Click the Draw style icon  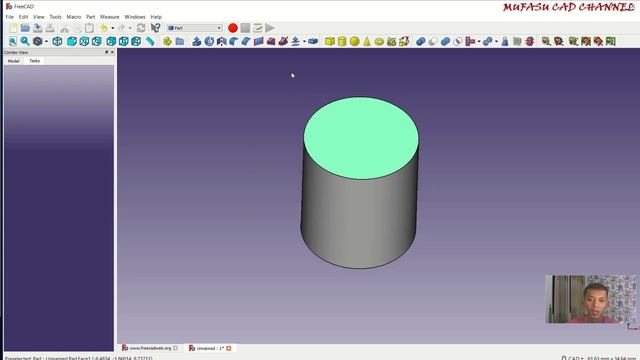(38, 41)
